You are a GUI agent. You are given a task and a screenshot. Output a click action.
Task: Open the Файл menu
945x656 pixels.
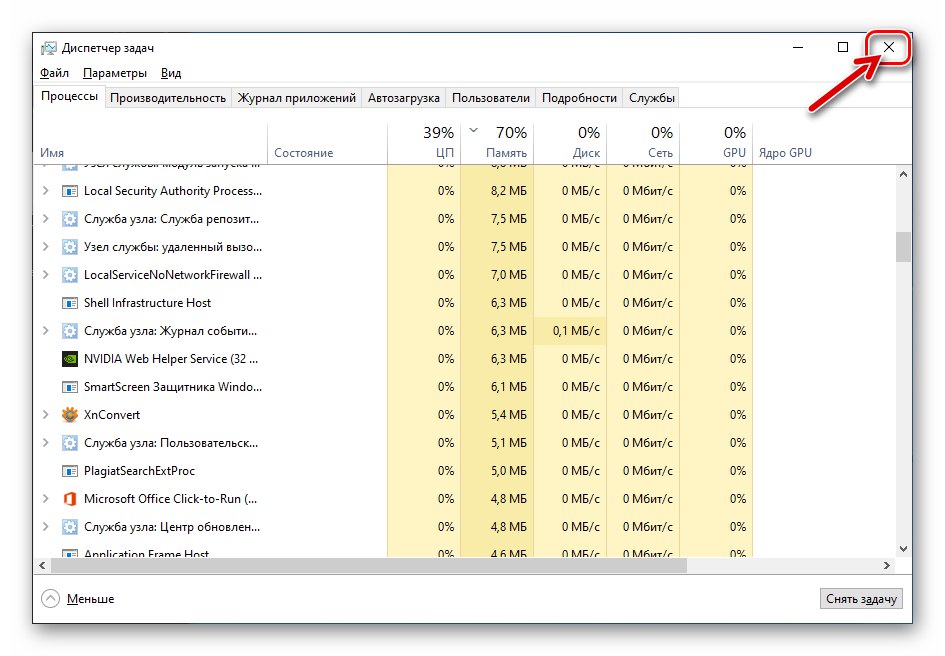point(55,73)
